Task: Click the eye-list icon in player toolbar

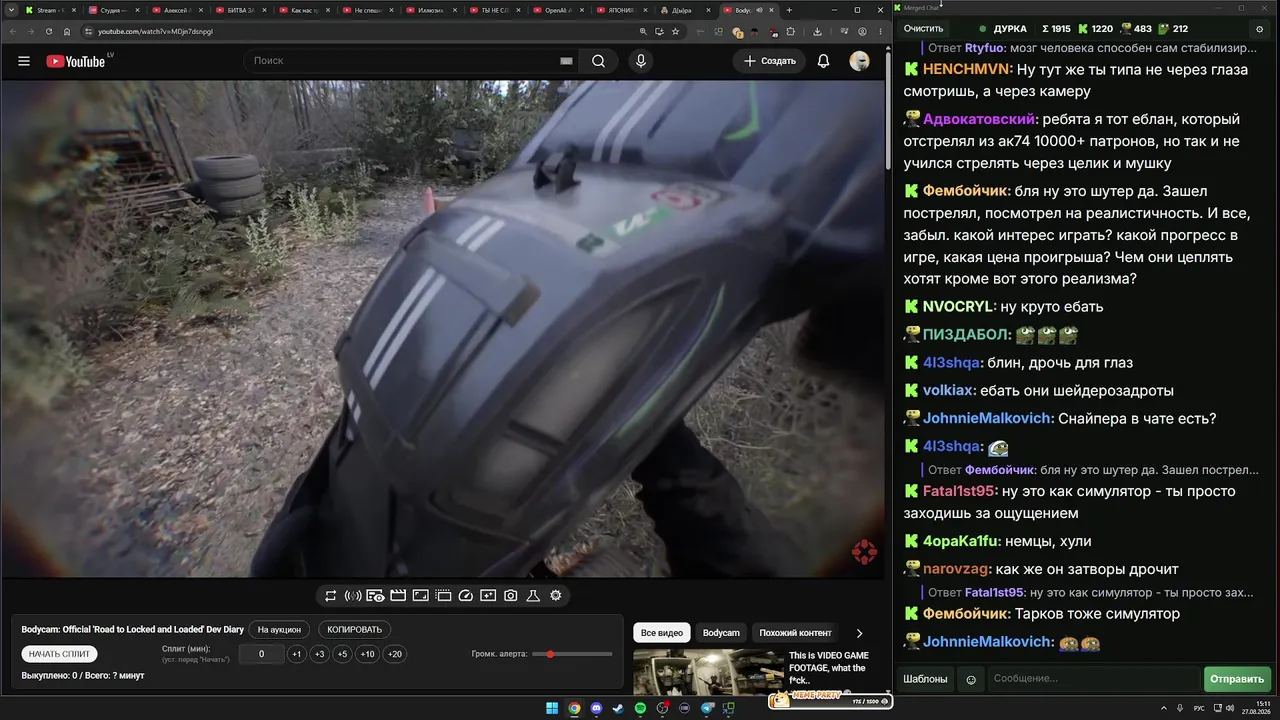Action: pos(375,596)
